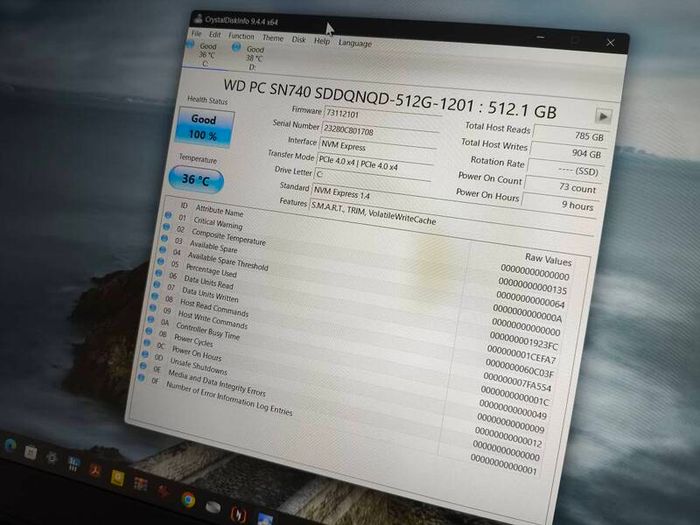700x525 pixels.
Task: Open the File menu
Action: (196, 33)
